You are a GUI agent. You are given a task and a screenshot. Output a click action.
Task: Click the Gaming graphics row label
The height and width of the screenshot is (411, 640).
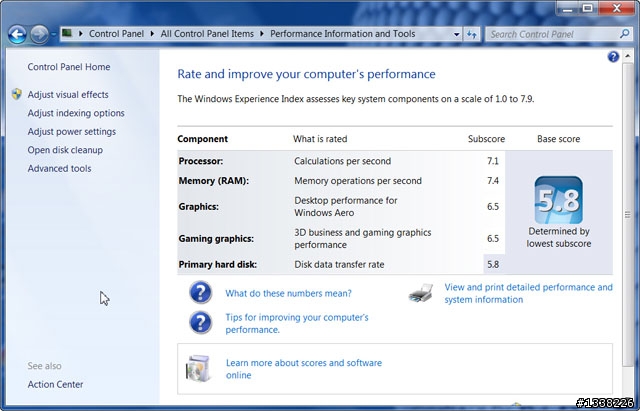pyautogui.click(x=216, y=238)
